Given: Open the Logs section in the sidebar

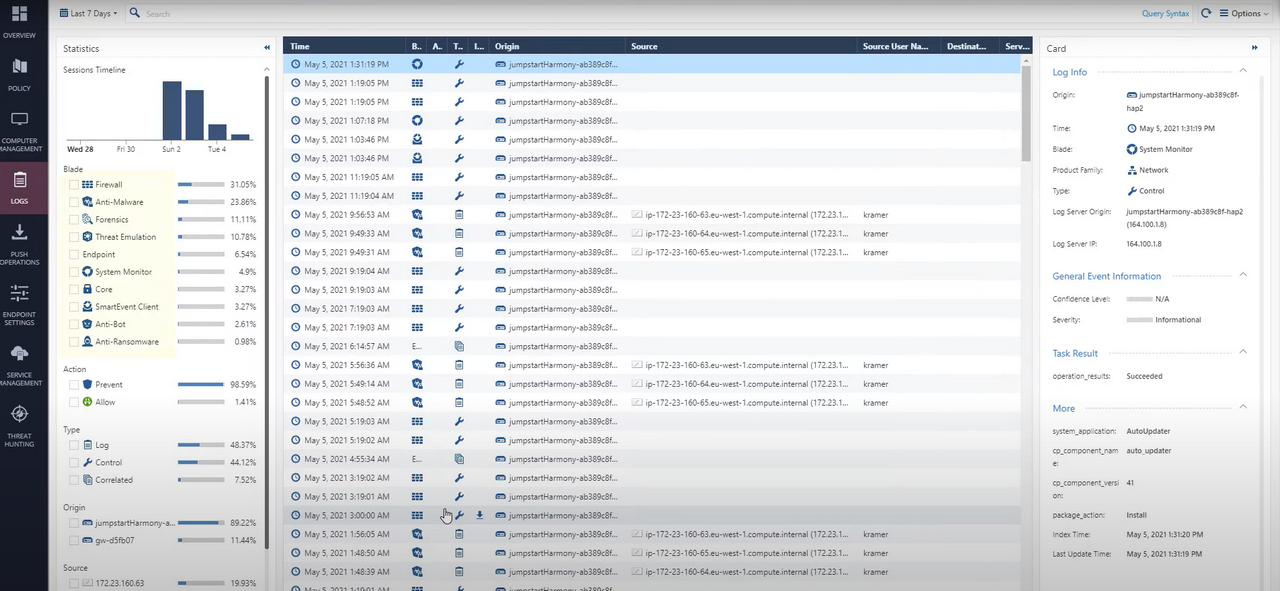Looking at the screenshot, I should click(x=19, y=190).
